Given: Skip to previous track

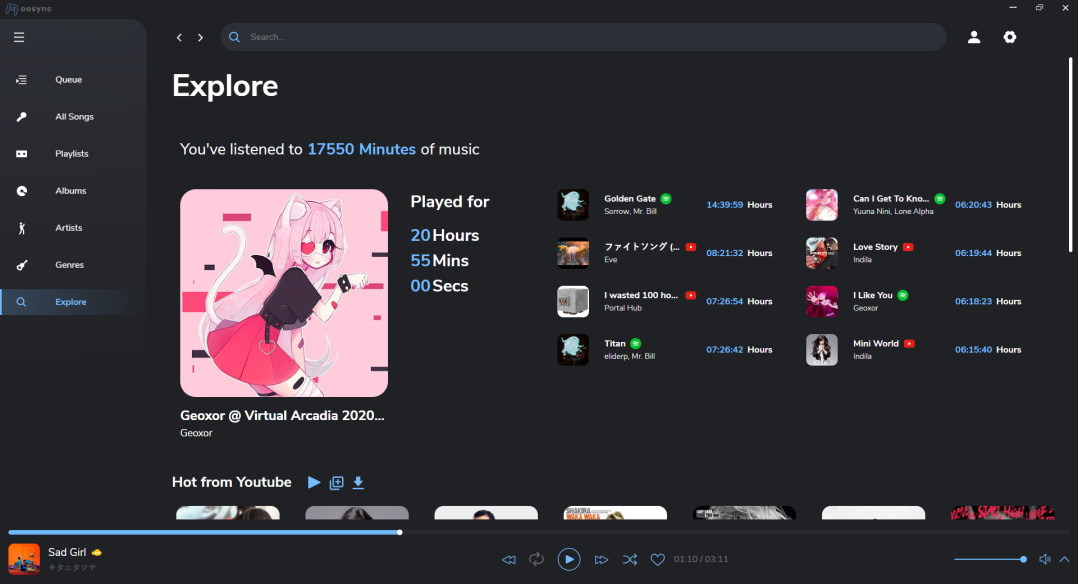Looking at the screenshot, I should pyautogui.click(x=509, y=559).
